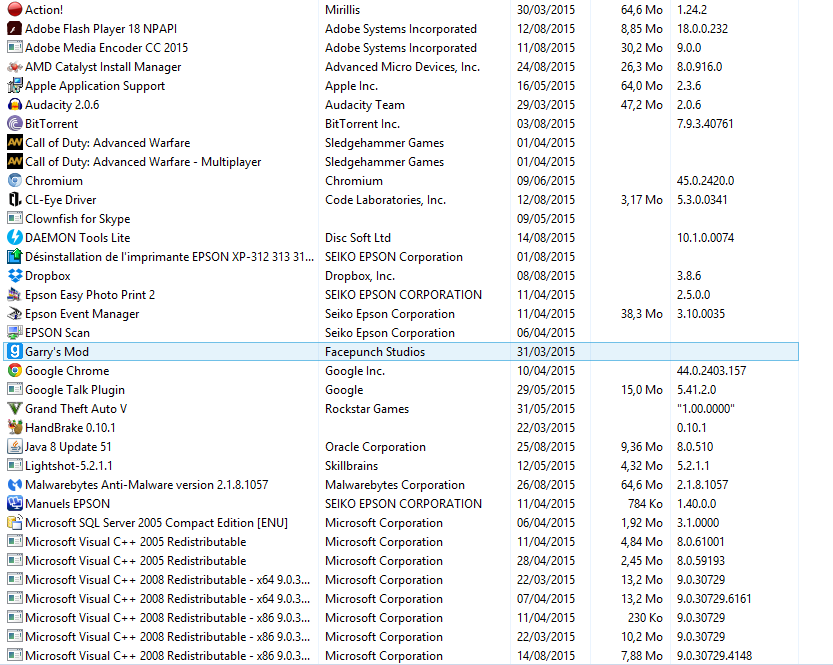Click the EPSON Scan icon

15,332
